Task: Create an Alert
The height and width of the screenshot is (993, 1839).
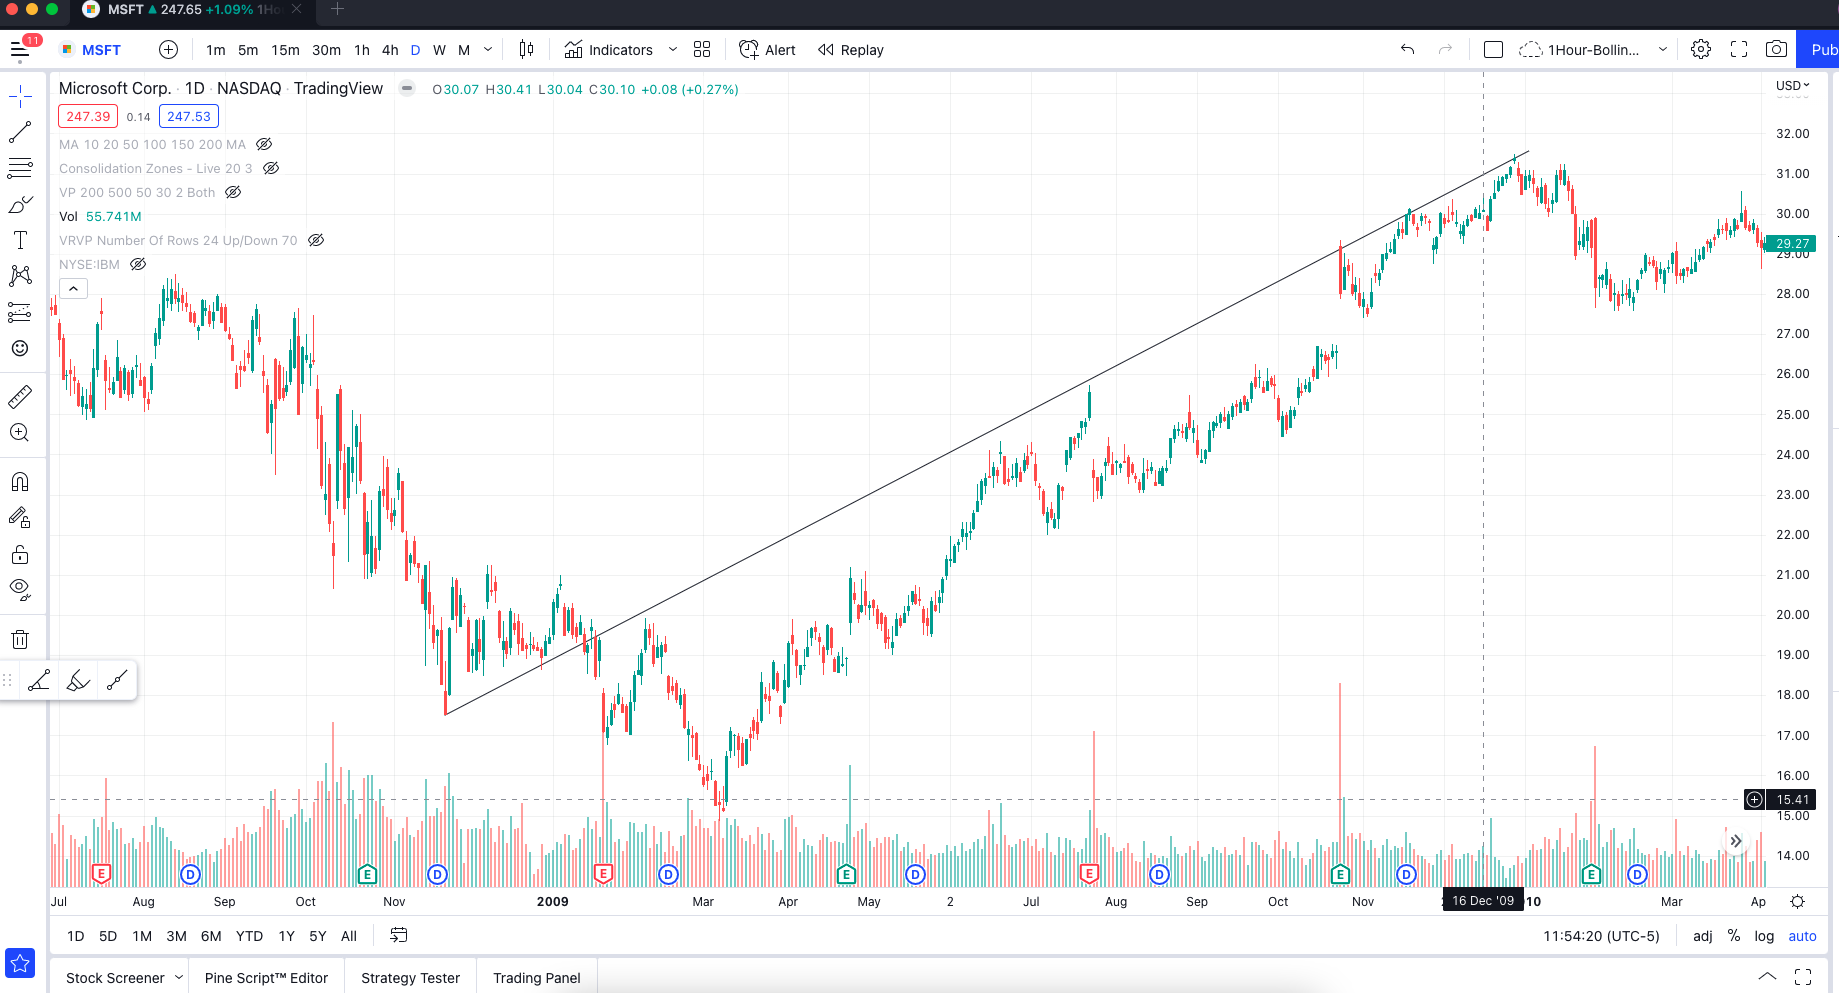Action: (x=767, y=50)
